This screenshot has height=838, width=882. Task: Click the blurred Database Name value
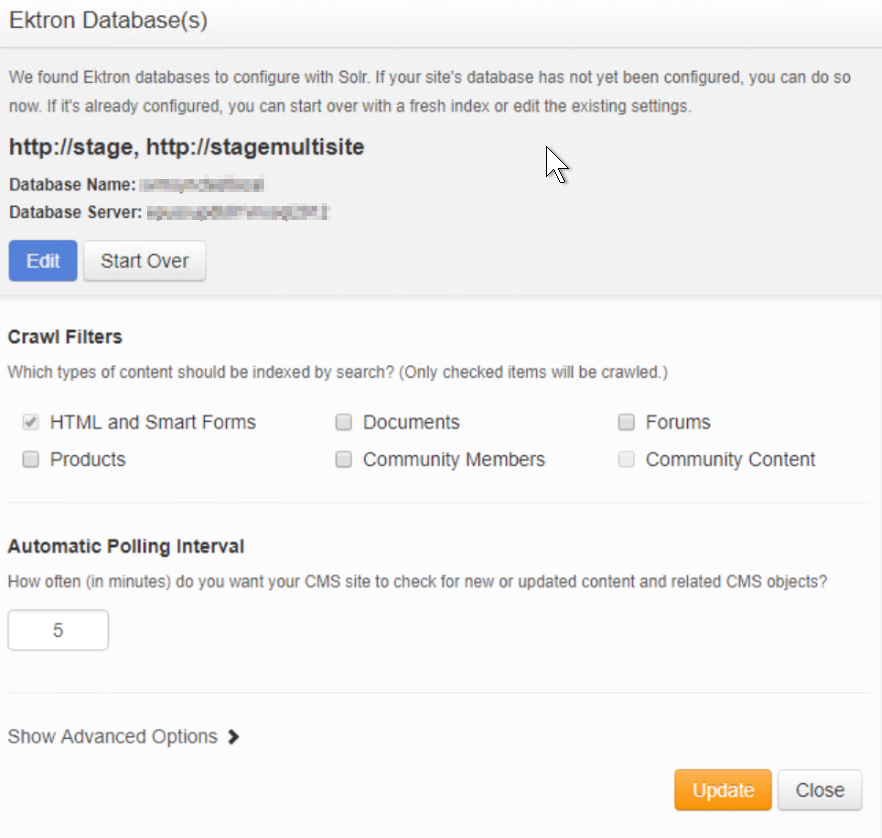(202, 184)
